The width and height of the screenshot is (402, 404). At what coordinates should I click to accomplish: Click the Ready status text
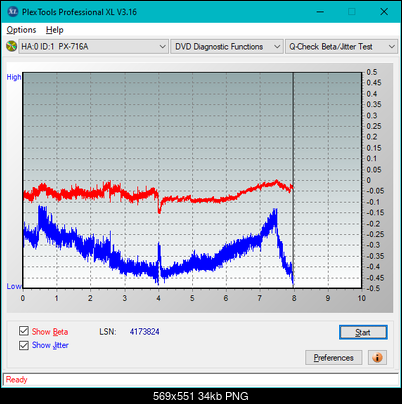[x=16, y=380]
